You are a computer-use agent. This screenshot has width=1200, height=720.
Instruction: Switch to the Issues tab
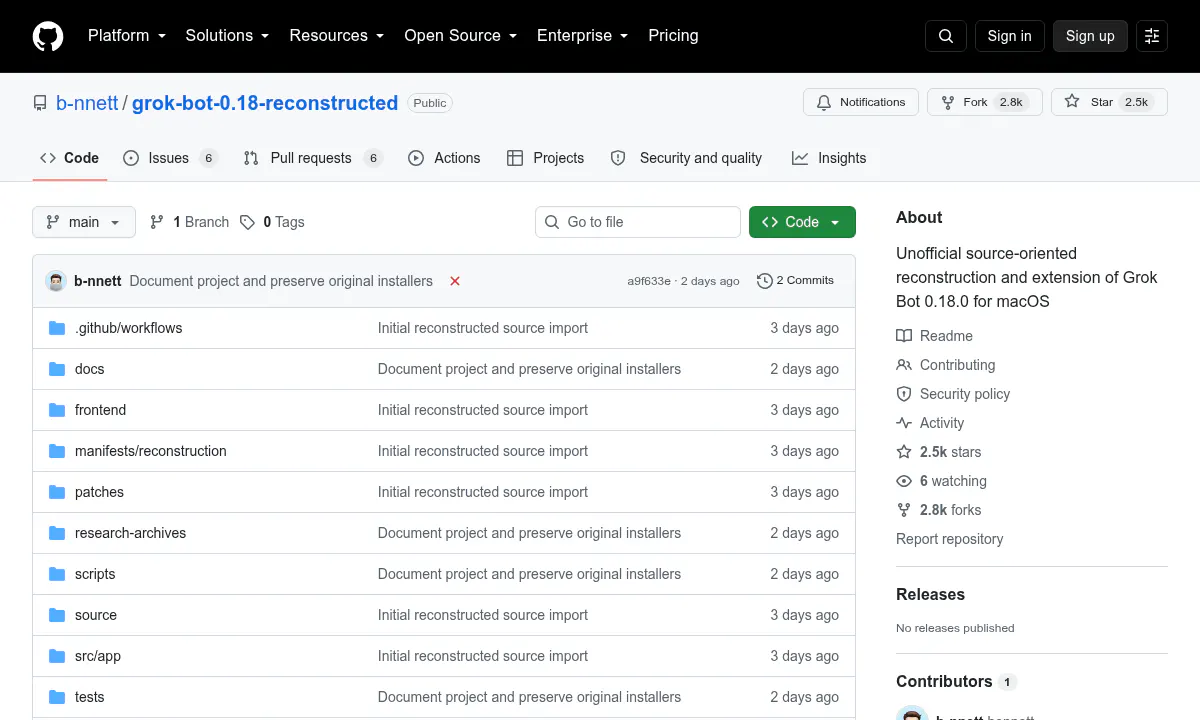[x=170, y=158]
